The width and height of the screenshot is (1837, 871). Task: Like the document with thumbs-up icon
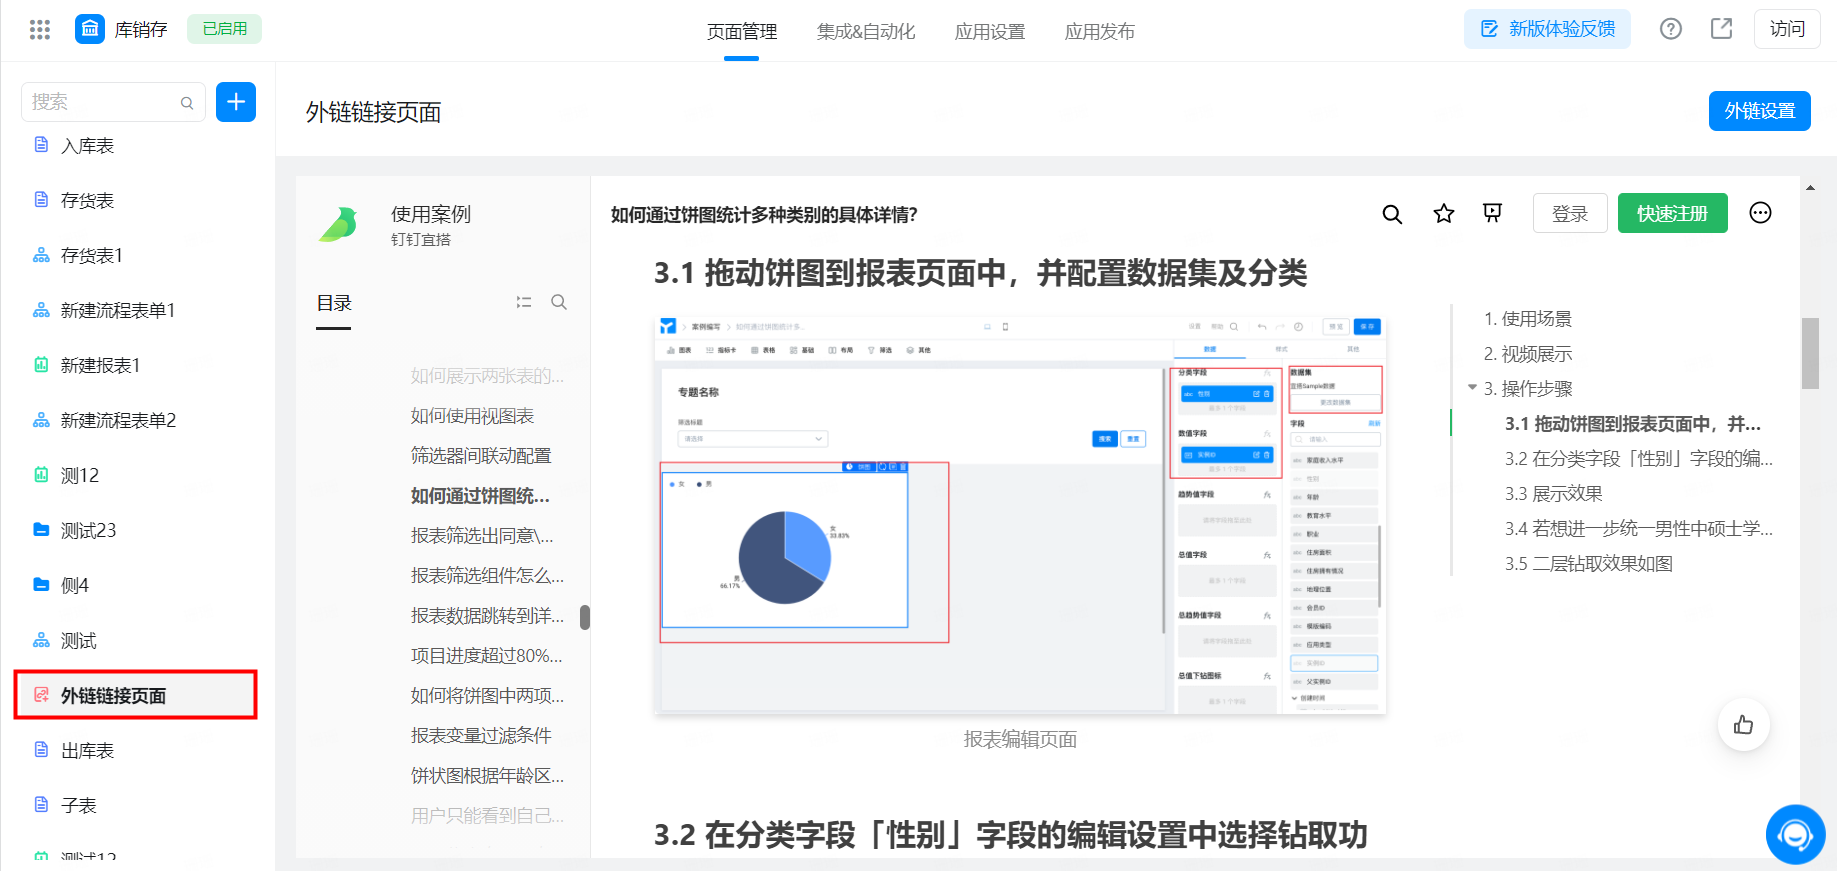1744,725
